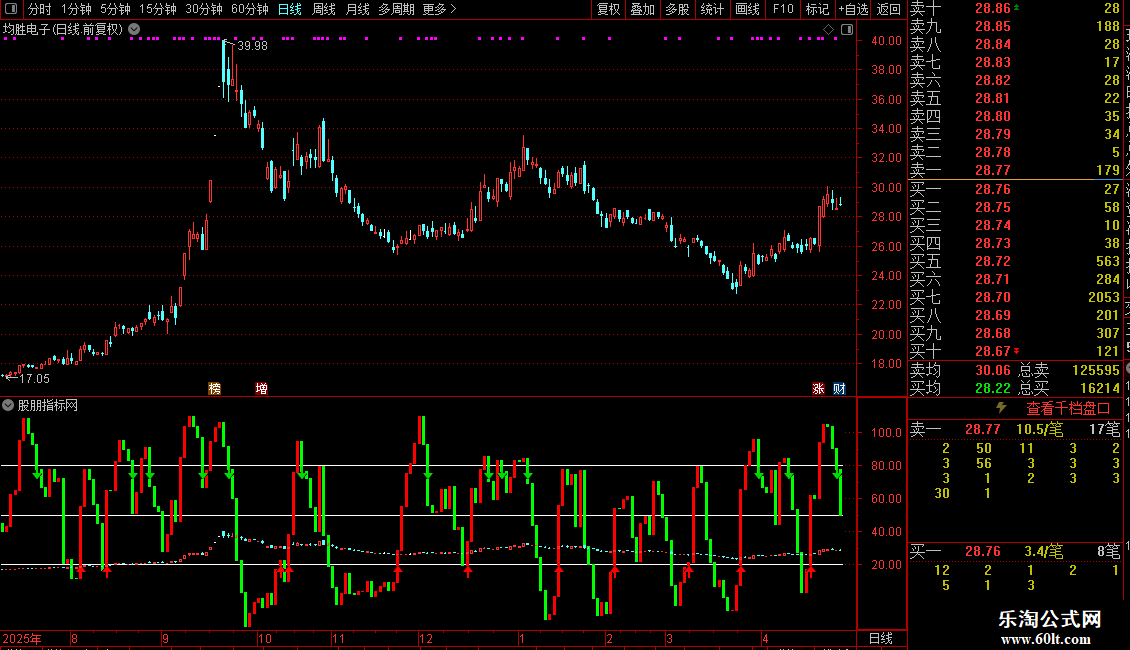The height and width of the screenshot is (650, 1130).
Task: Click the 返回 back button
Action: (889, 9)
